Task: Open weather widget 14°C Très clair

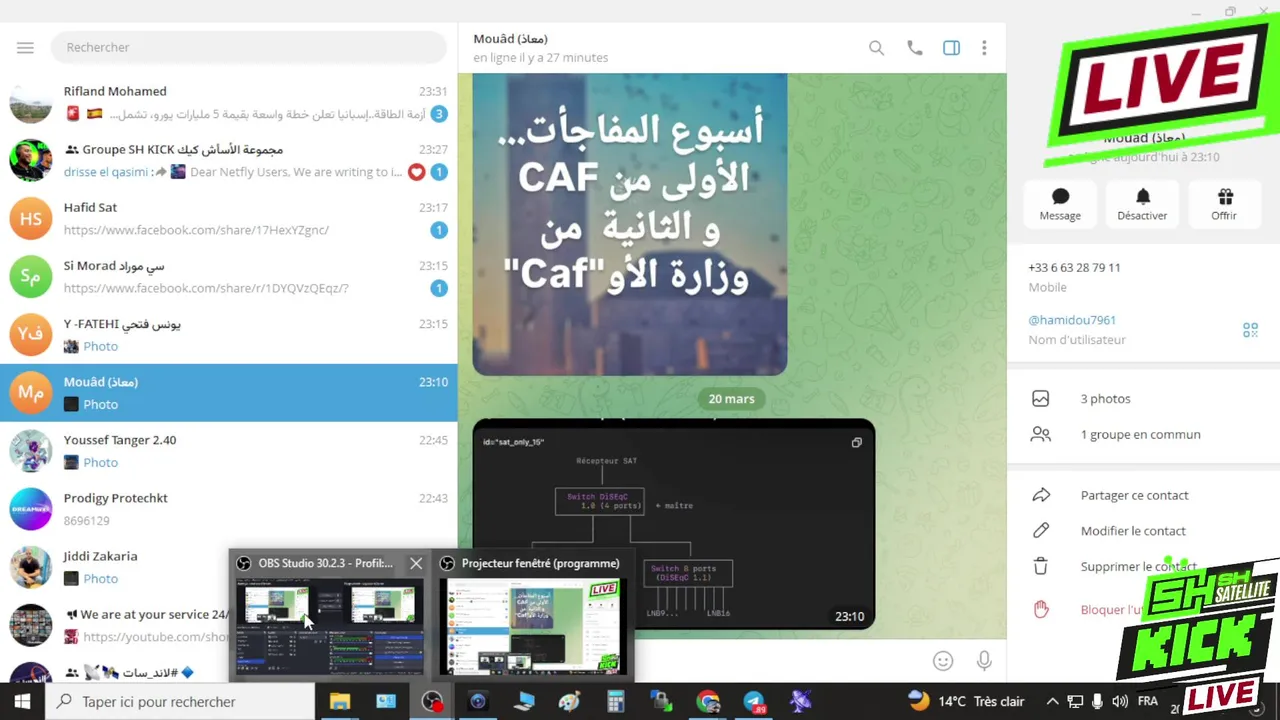Action: [966, 701]
